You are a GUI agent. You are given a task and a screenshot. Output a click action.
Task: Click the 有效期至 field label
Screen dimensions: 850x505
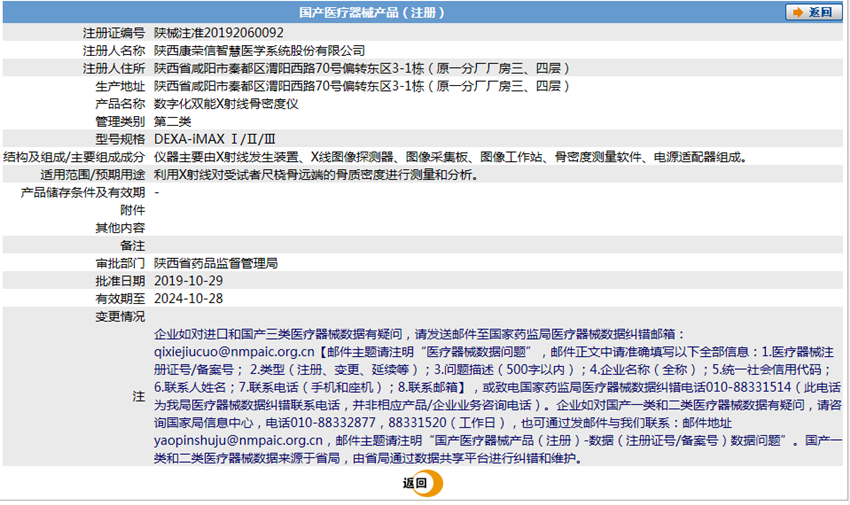pyautogui.click(x=120, y=299)
